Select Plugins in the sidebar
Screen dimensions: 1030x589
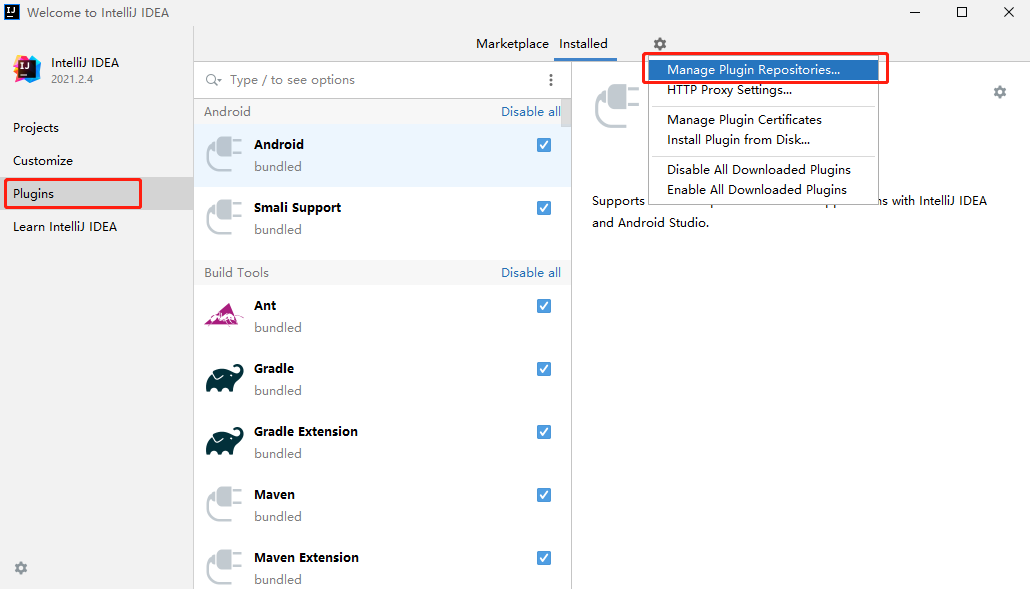click(x=97, y=194)
